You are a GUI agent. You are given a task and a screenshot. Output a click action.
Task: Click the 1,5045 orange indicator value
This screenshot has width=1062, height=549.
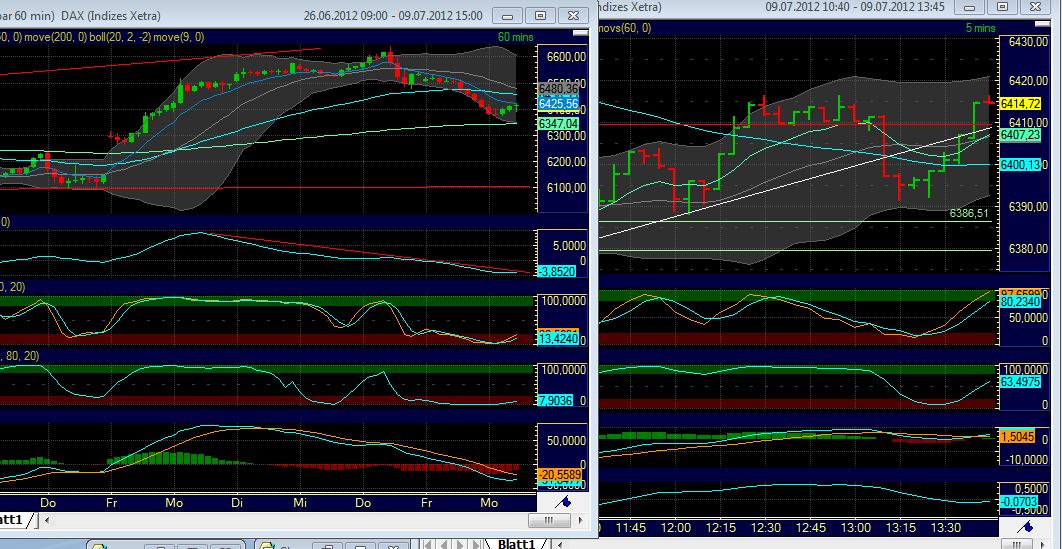coord(1017,437)
